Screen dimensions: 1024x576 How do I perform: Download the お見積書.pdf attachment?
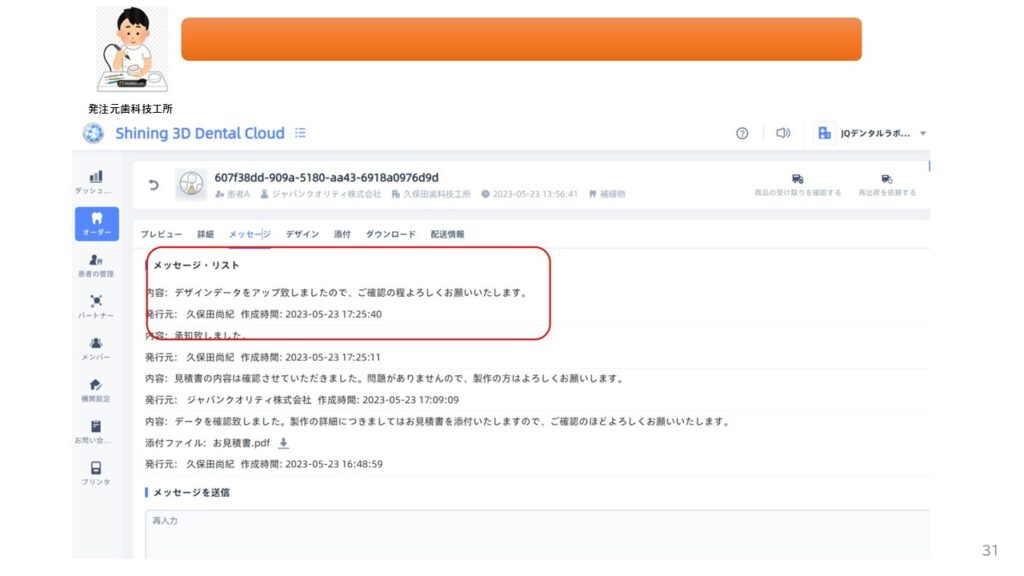pos(283,443)
